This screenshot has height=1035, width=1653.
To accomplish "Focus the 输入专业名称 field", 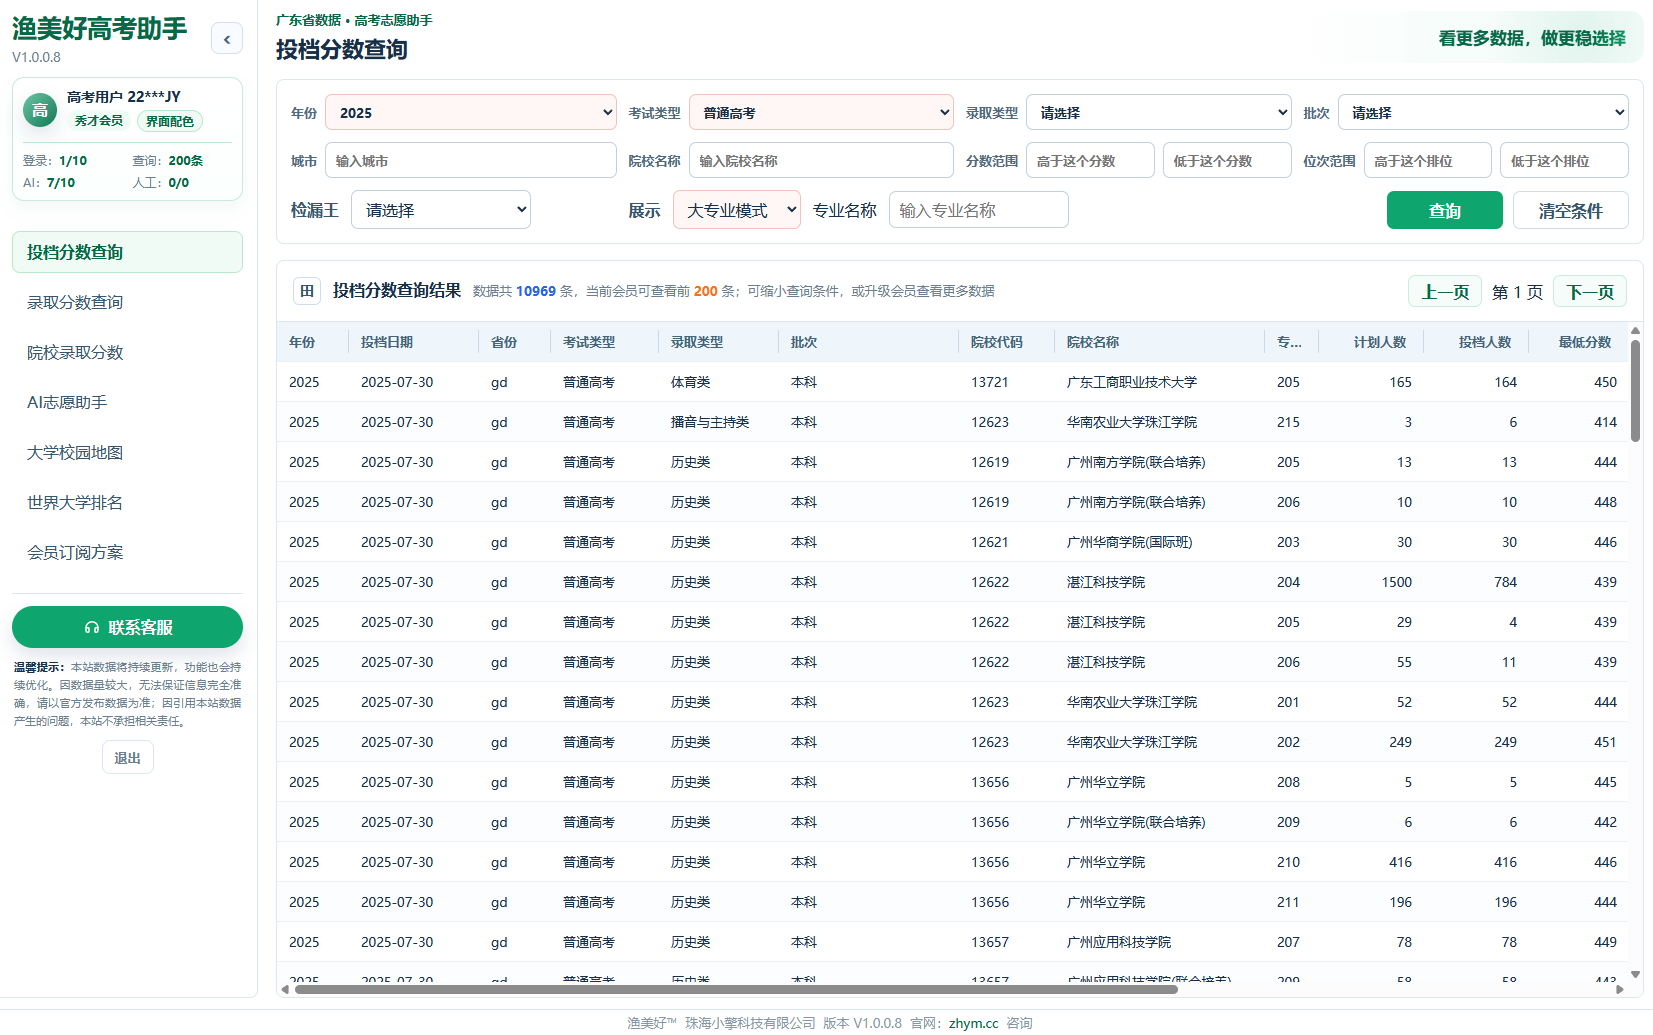I will tap(979, 210).
